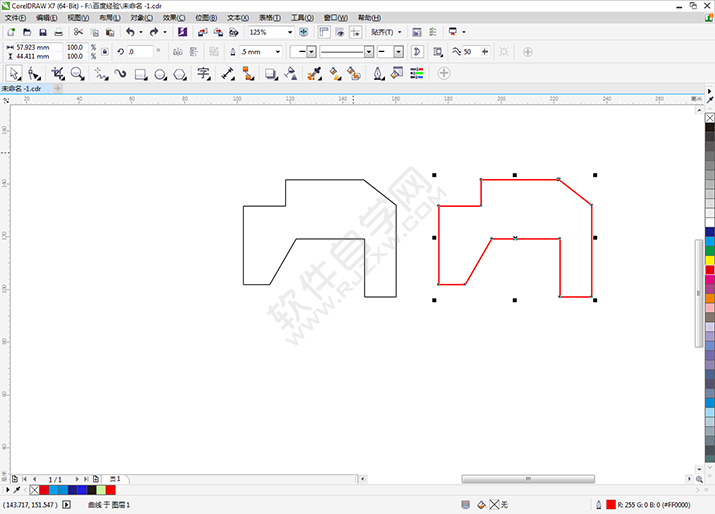The width and height of the screenshot is (715, 514).
Task: Select the Zoom magnifier tool
Action: (x=77, y=73)
